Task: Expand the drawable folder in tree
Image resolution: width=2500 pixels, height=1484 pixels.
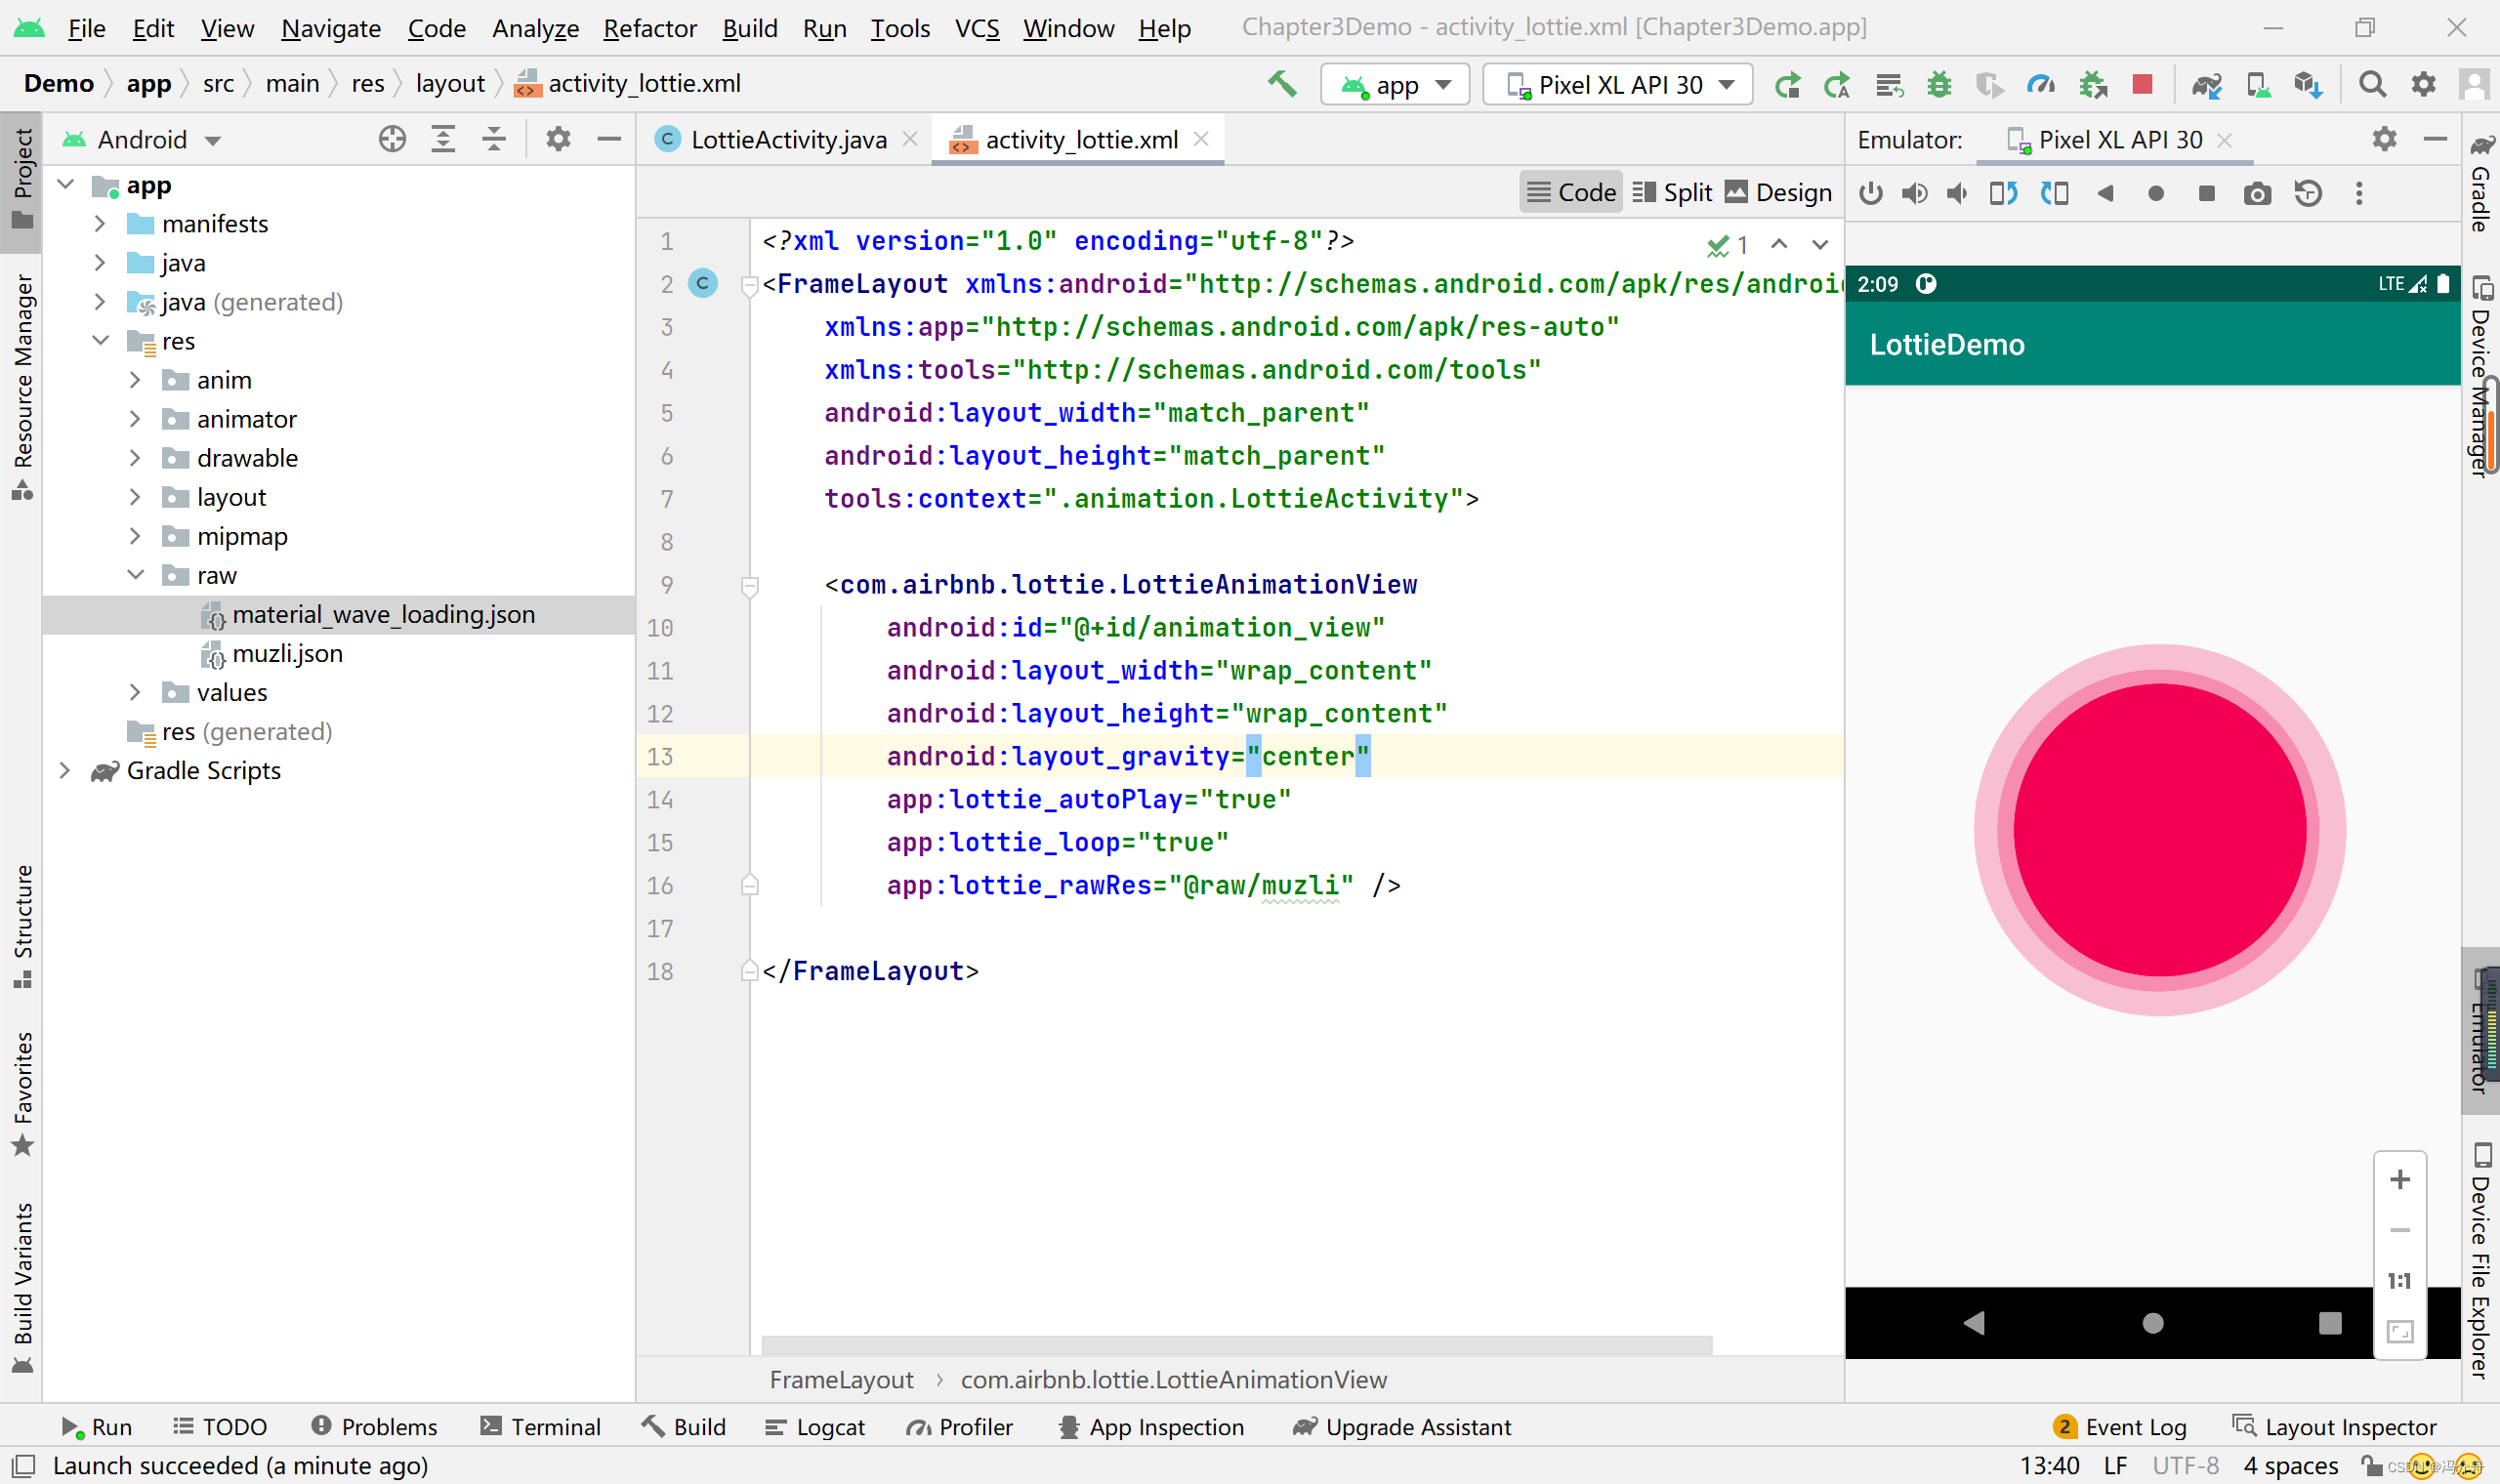Action: pos(135,458)
